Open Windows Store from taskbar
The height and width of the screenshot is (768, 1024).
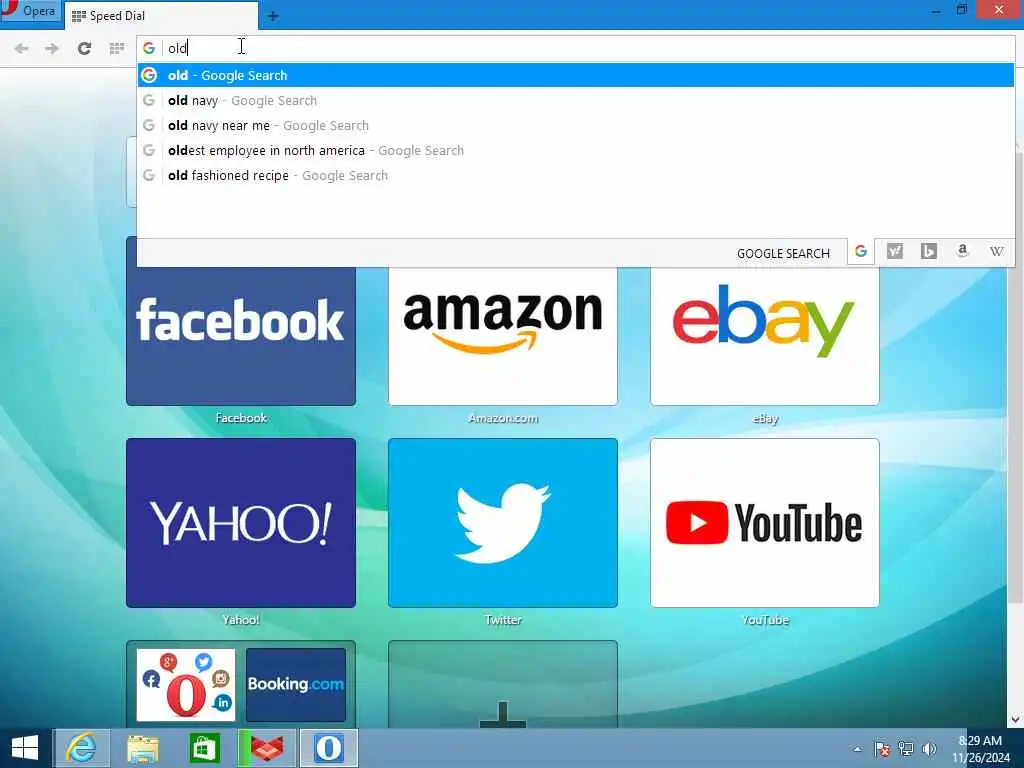204,748
